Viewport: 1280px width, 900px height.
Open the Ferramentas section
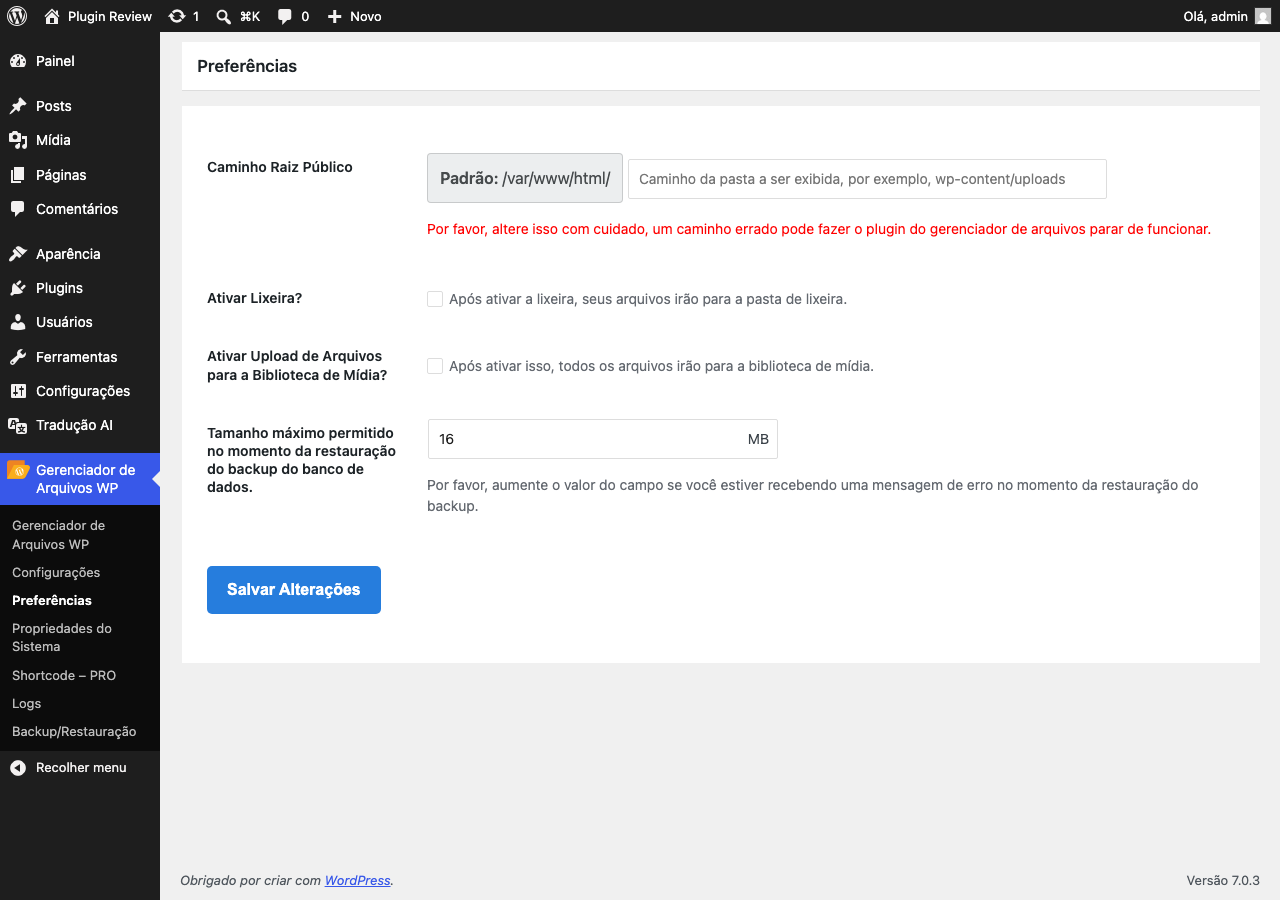pos(80,357)
